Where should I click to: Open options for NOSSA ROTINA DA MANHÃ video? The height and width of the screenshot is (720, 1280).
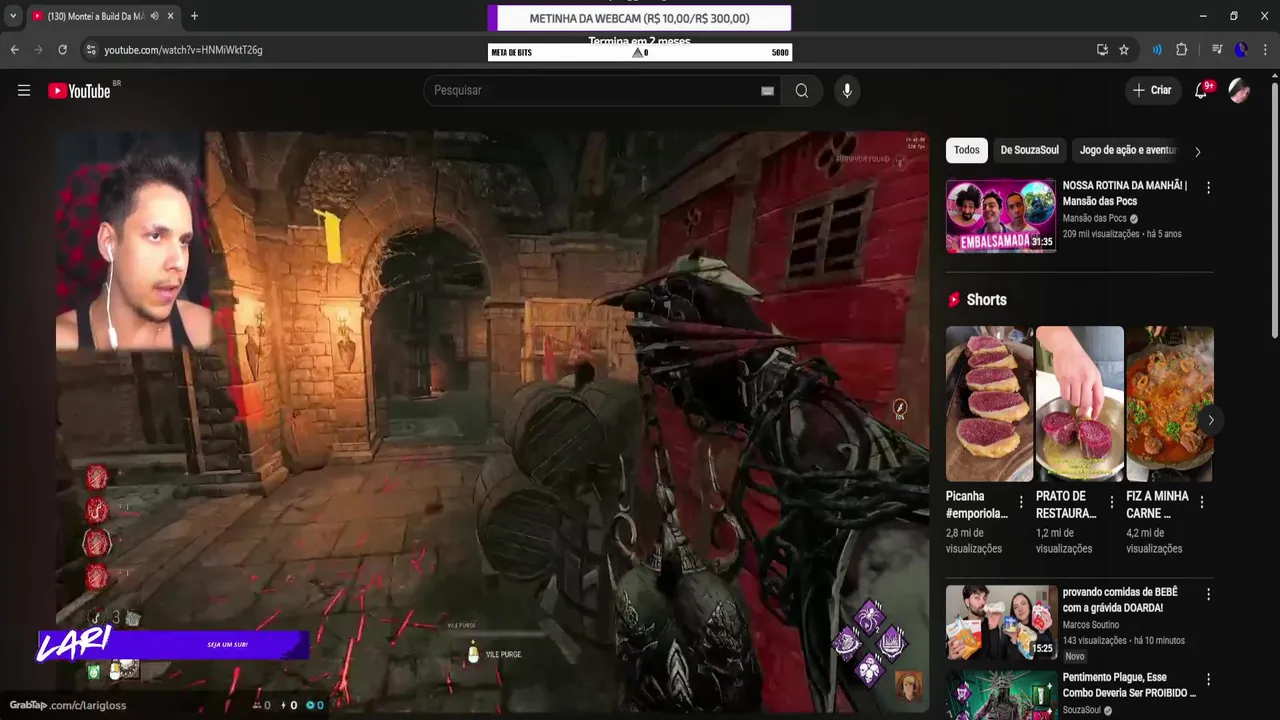1208,188
